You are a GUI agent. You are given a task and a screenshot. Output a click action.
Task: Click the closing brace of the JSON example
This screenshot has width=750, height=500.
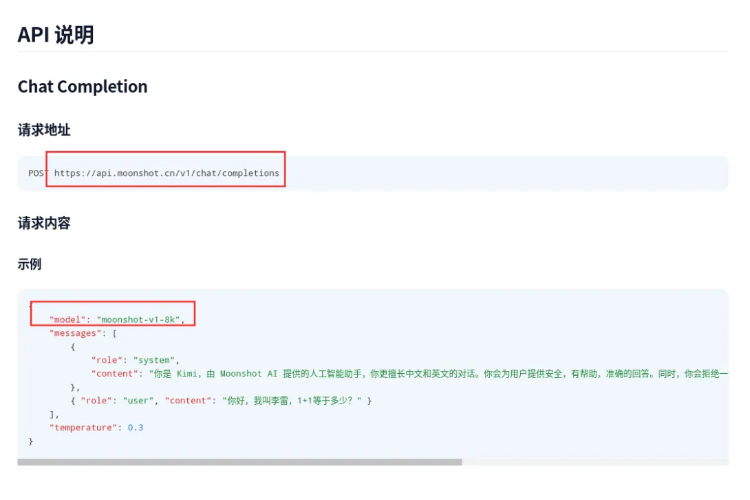31,441
